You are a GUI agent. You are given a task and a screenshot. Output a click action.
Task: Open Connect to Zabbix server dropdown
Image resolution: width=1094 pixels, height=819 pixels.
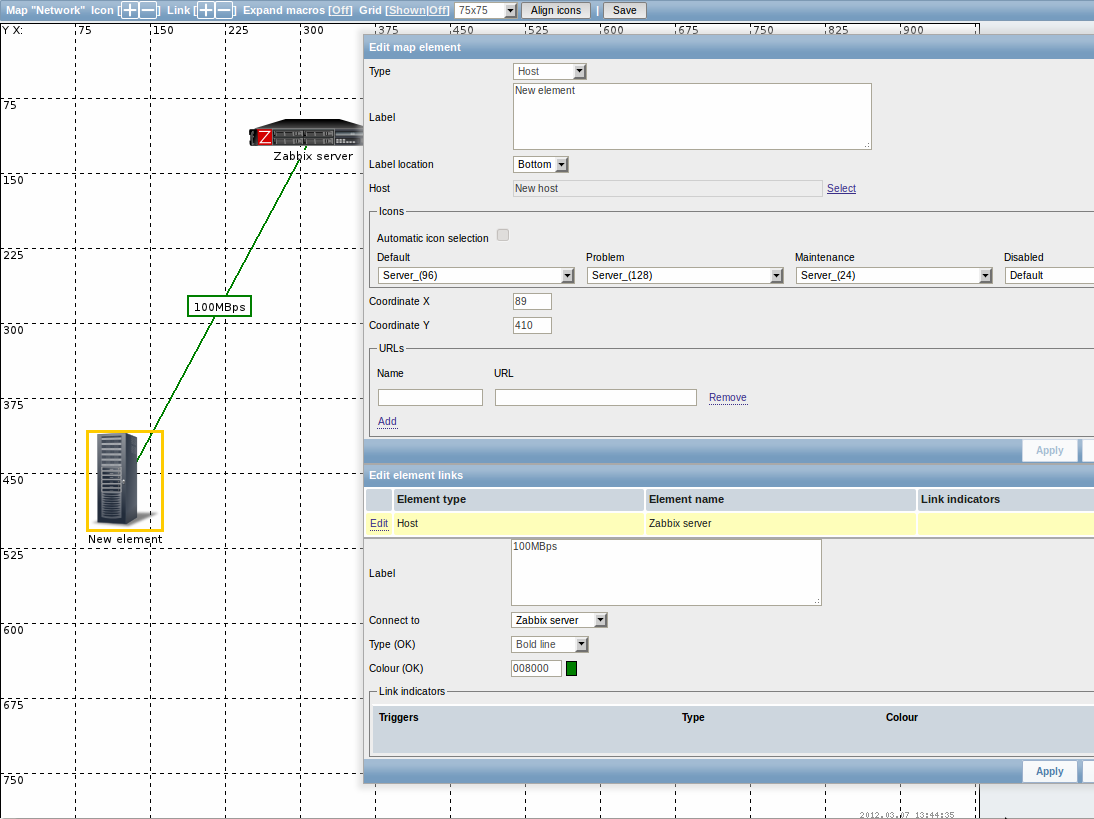click(560, 620)
